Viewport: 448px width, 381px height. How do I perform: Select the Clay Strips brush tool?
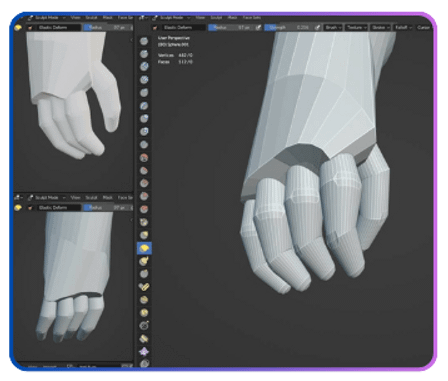pos(144,80)
